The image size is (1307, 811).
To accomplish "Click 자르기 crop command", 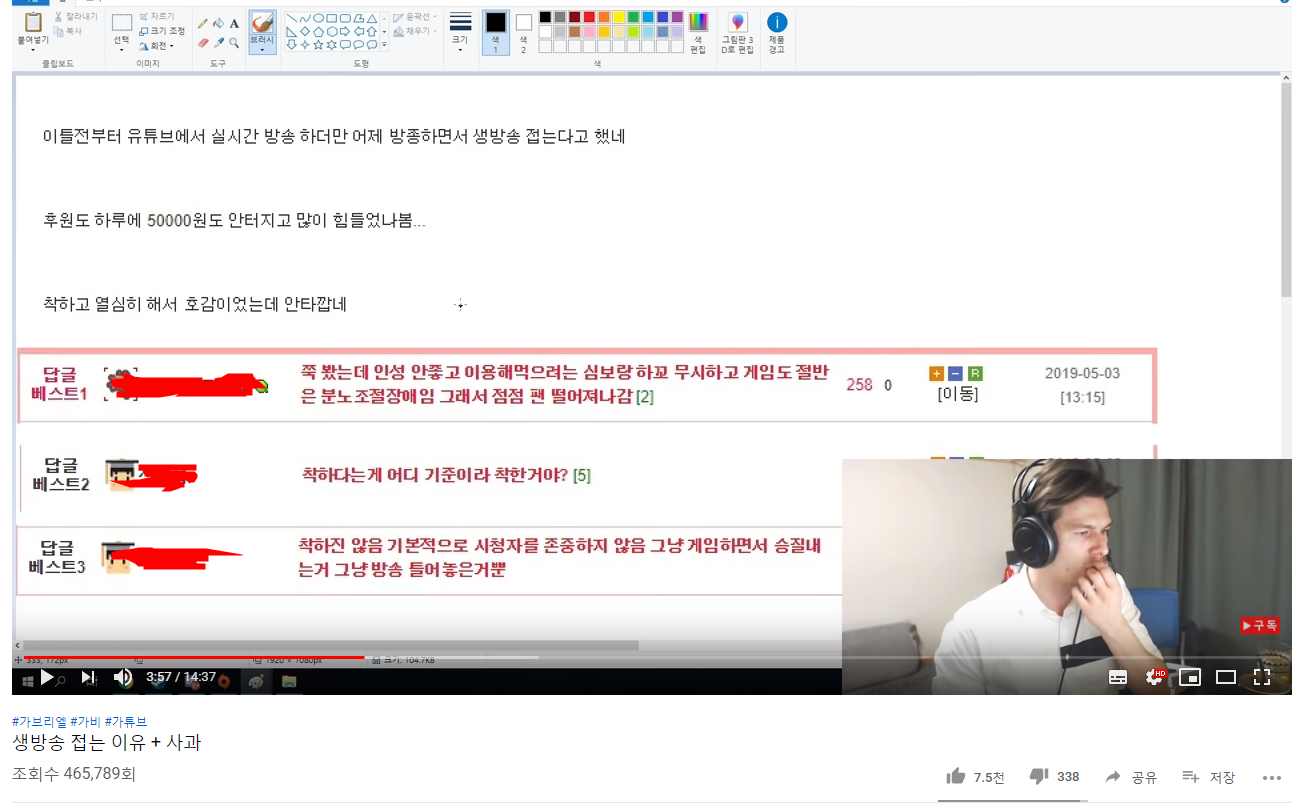I will (157, 17).
